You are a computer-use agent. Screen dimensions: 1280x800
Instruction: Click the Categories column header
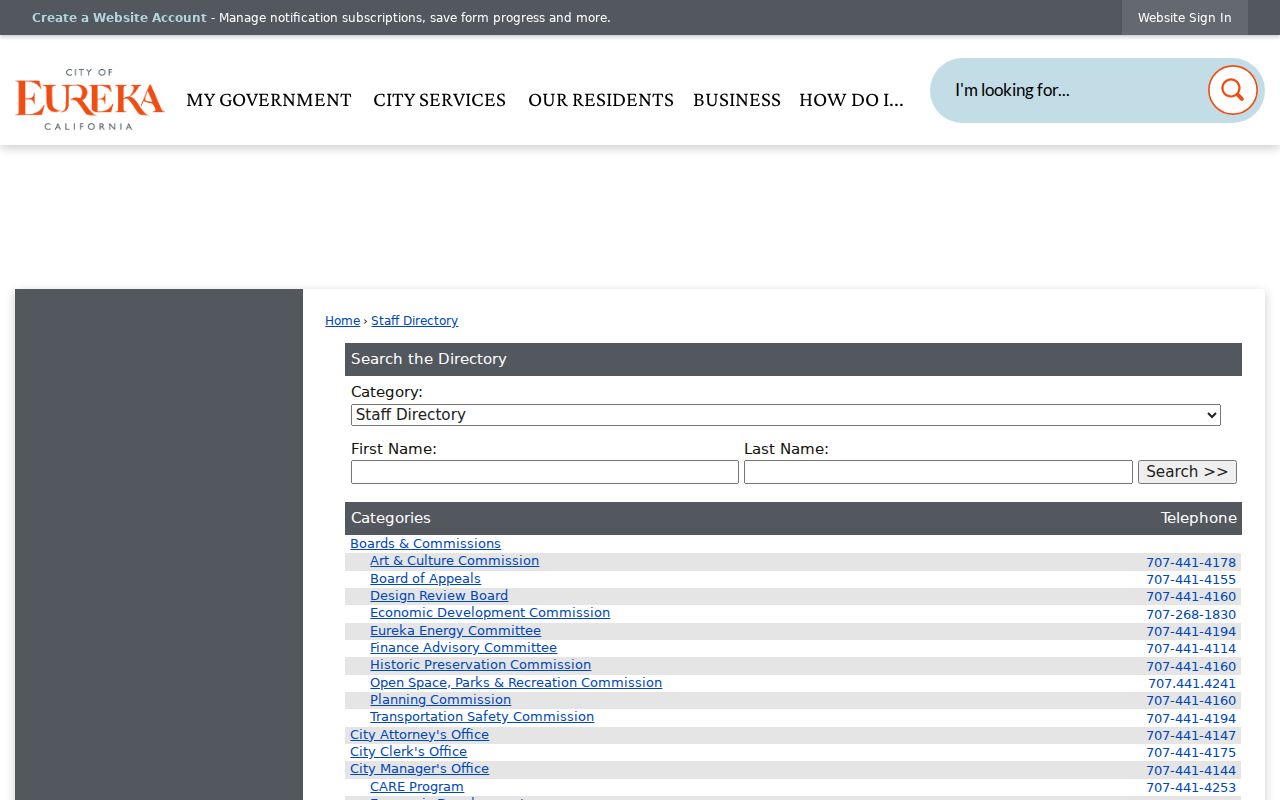click(391, 518)
